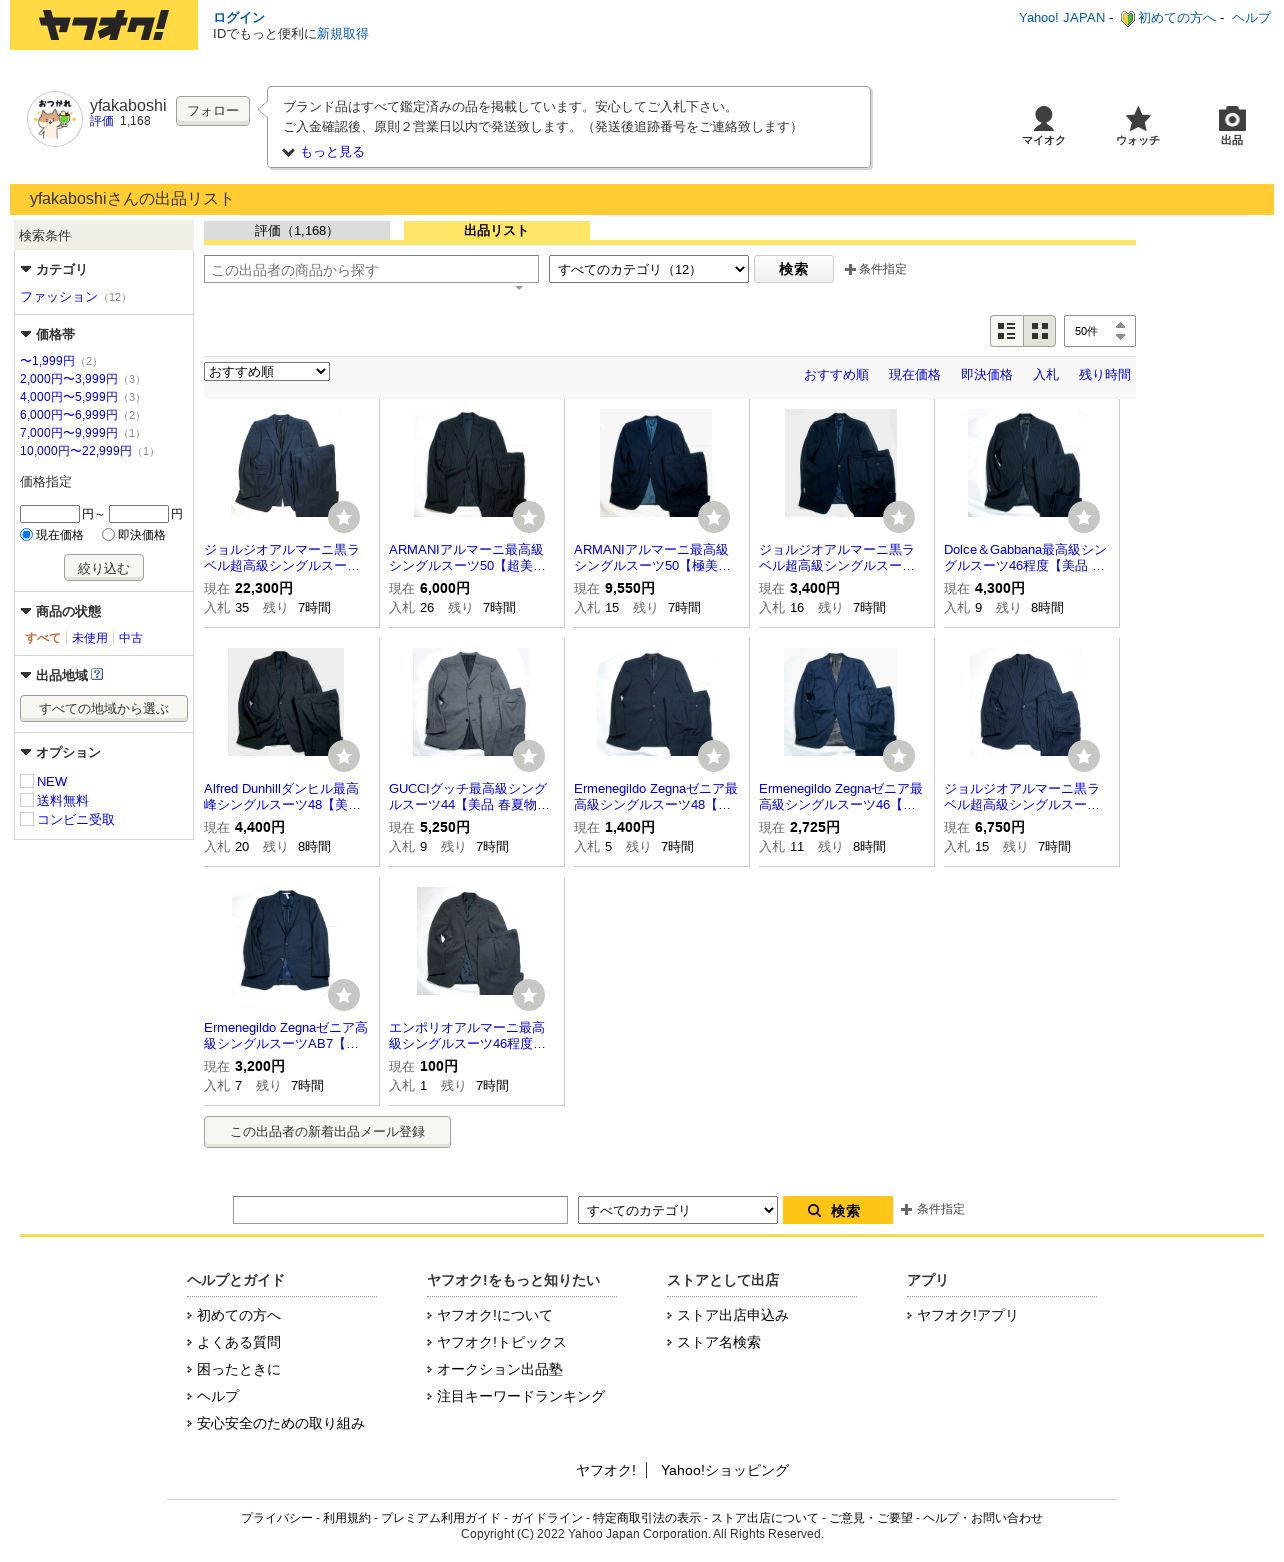Collapse the 価格帯 section

click(x=48, y=335)
